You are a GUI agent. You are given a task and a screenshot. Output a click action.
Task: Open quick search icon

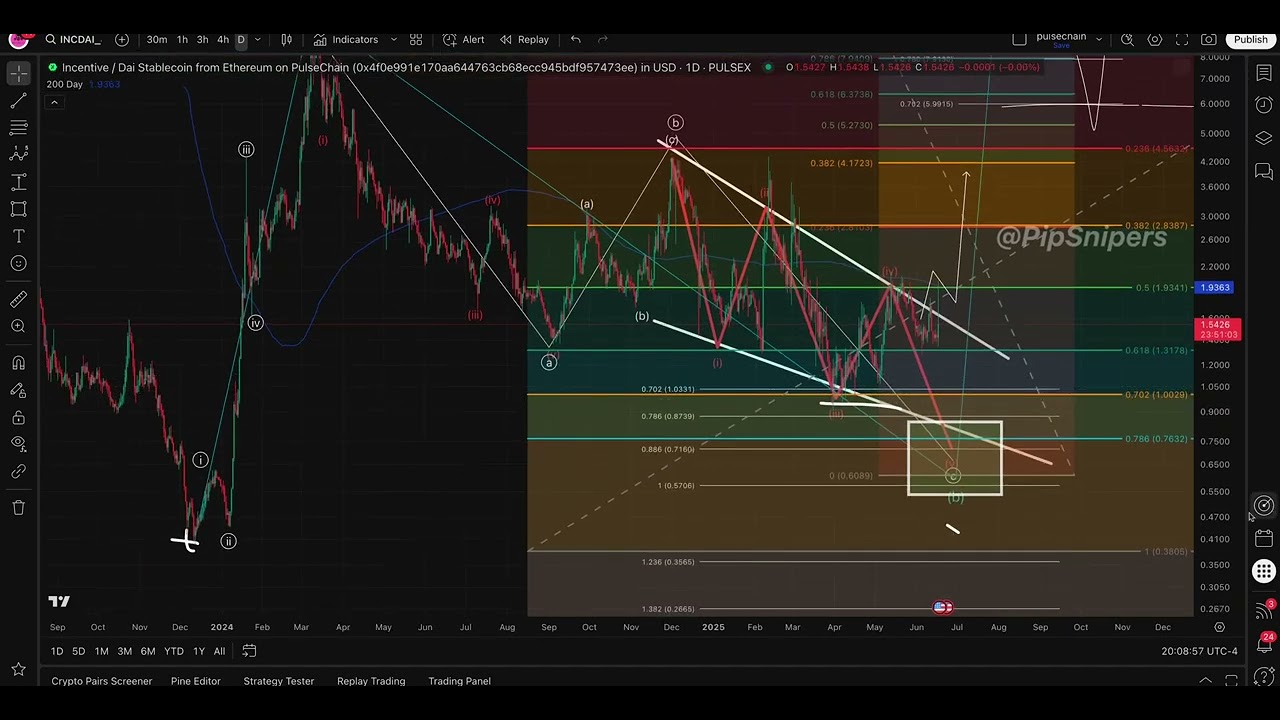tap(1127, 40)
